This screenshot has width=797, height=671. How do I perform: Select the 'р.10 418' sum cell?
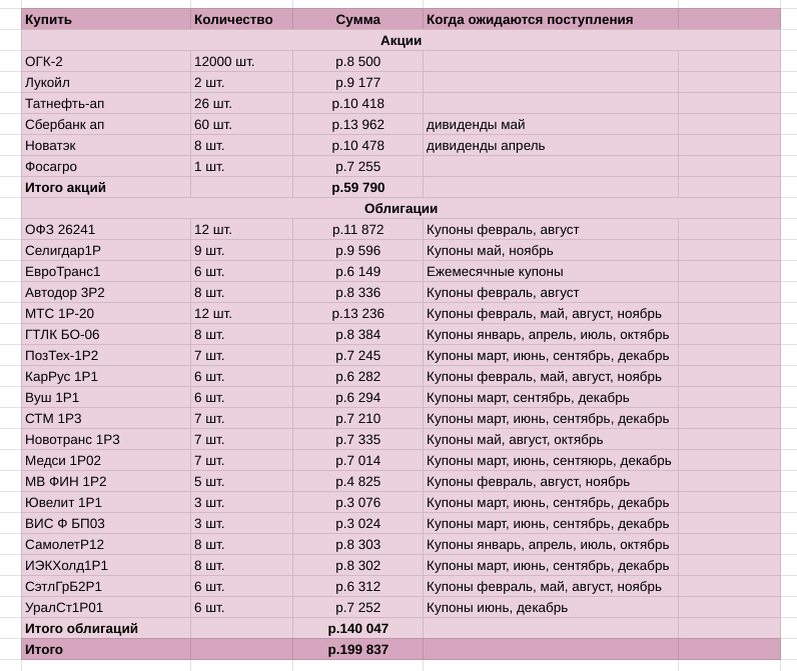coord(358,104)
